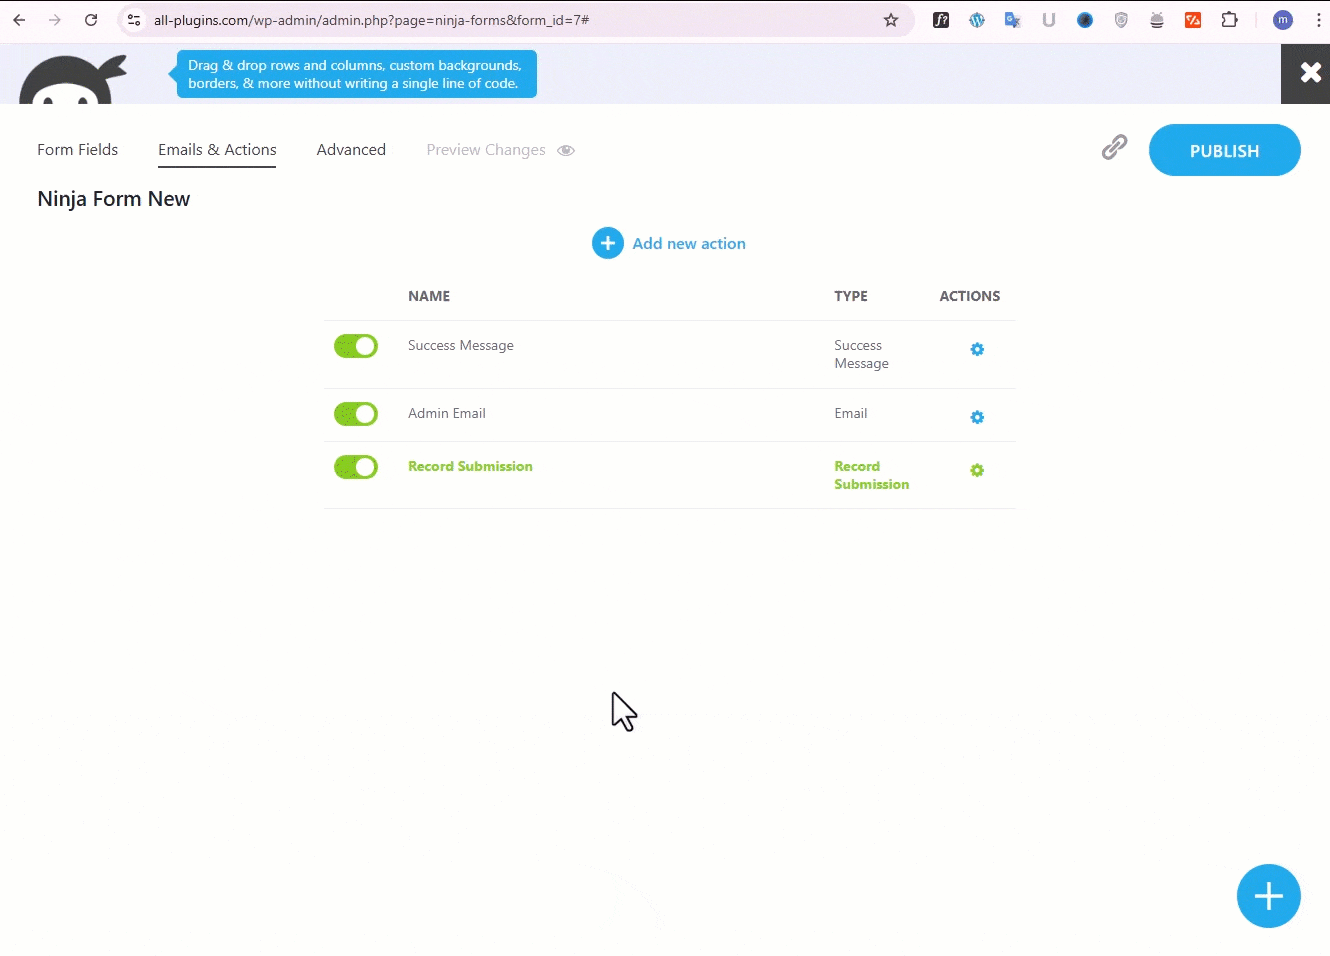Switch off the Record Submission toggle
Screen dimensions: 1330x956
click(x=356, y=467)
